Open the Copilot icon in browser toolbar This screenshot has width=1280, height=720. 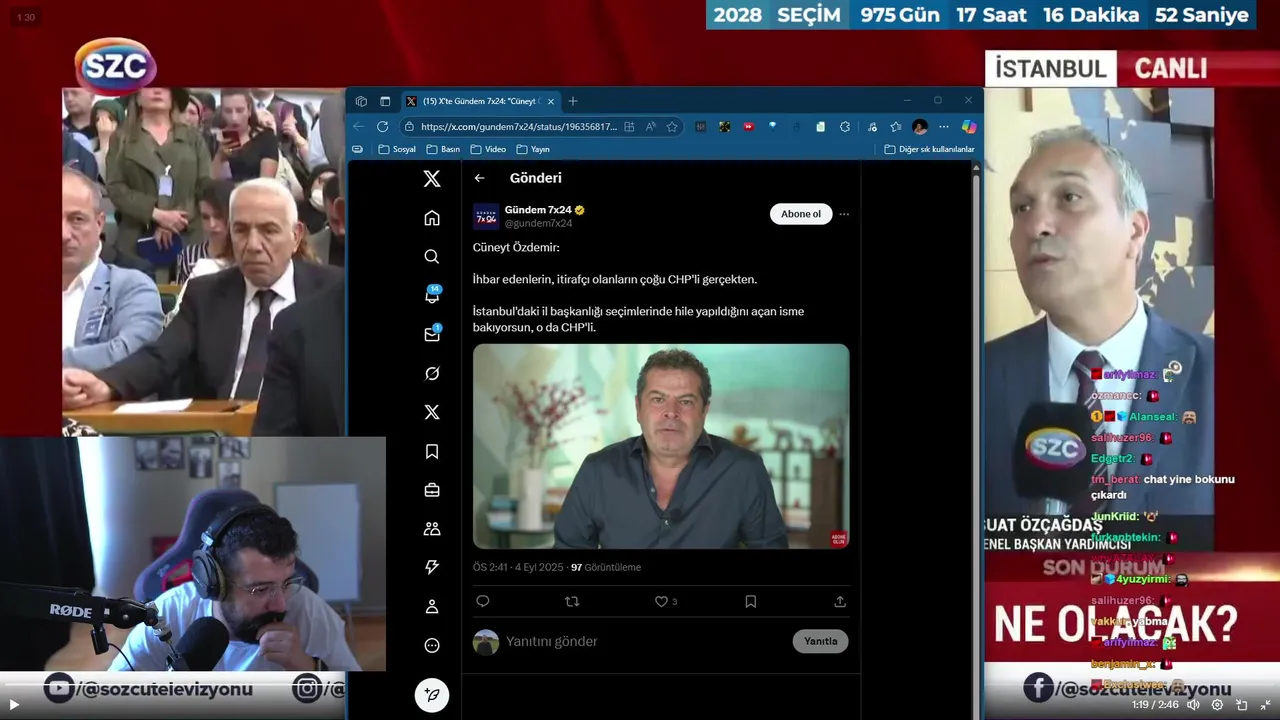click(x=968, y=127)
